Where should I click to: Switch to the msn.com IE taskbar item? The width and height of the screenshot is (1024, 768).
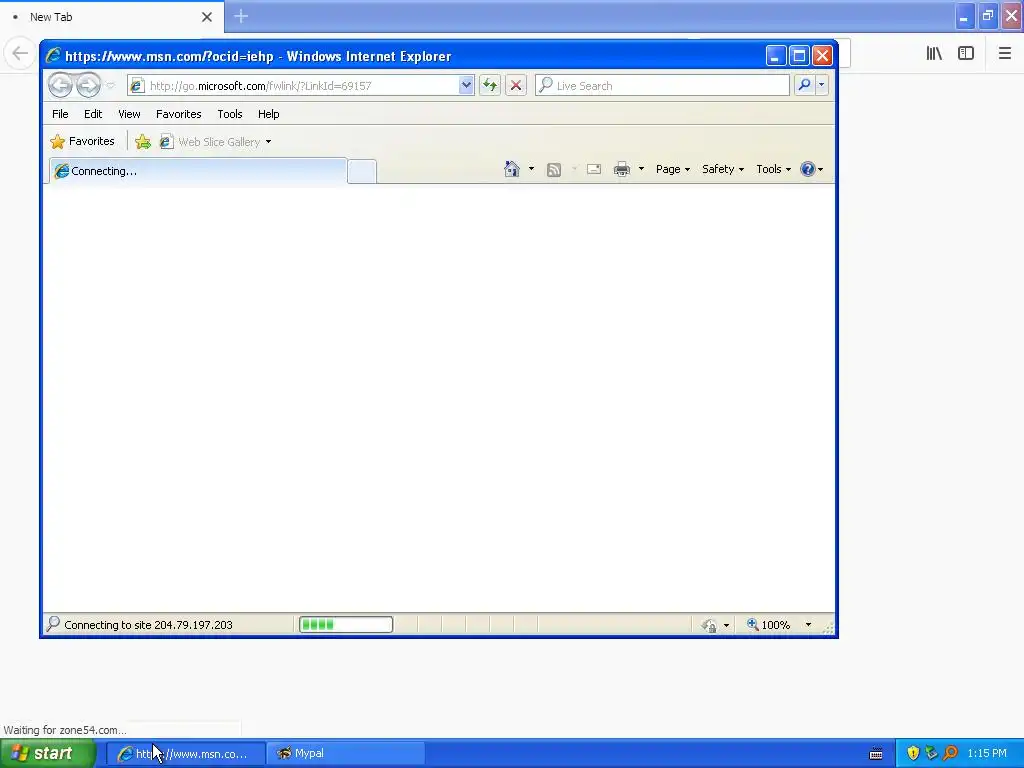(x=185, y=754)
